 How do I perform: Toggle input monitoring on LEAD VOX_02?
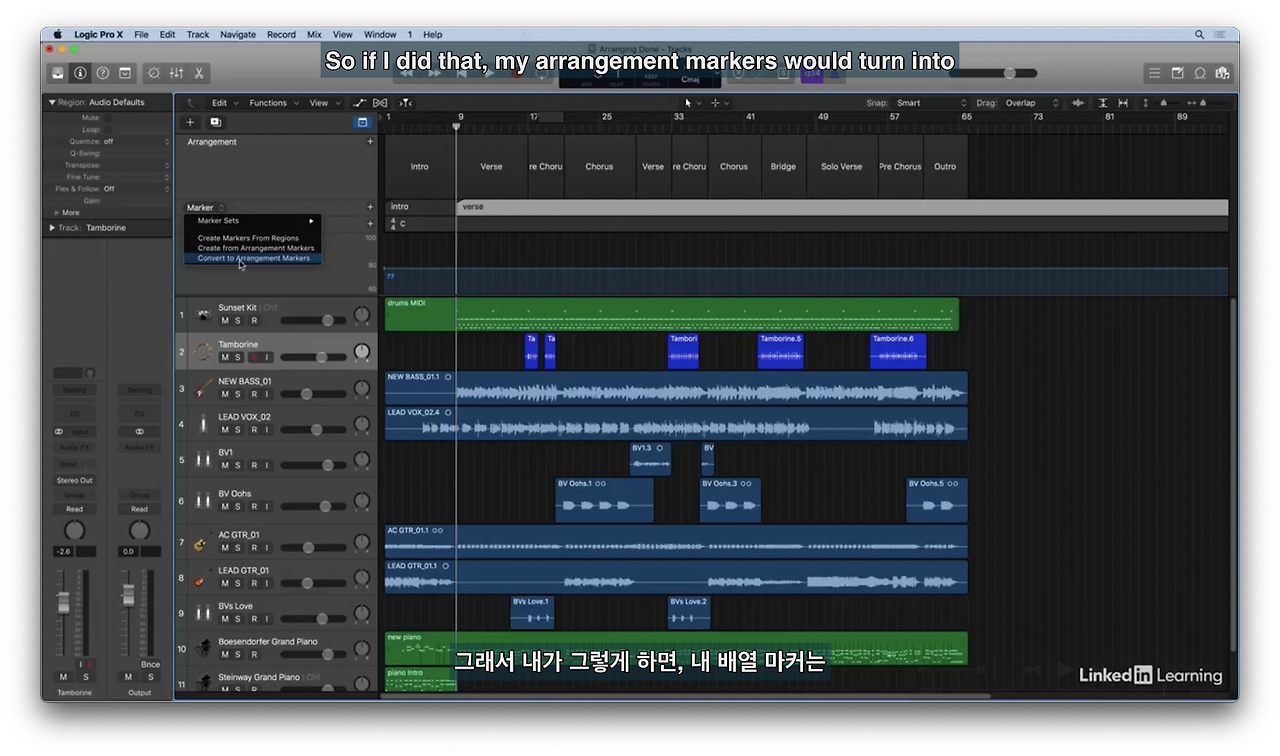(267, 430)
